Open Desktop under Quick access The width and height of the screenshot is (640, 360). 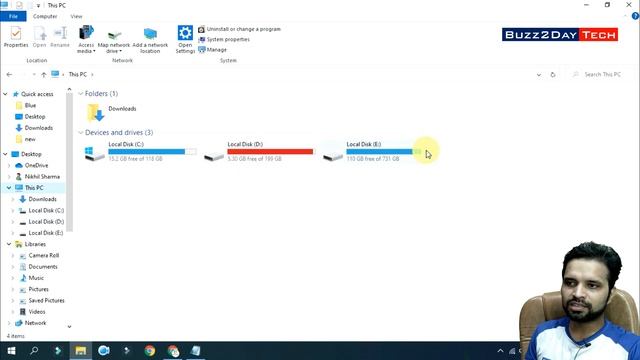point(35,117)
